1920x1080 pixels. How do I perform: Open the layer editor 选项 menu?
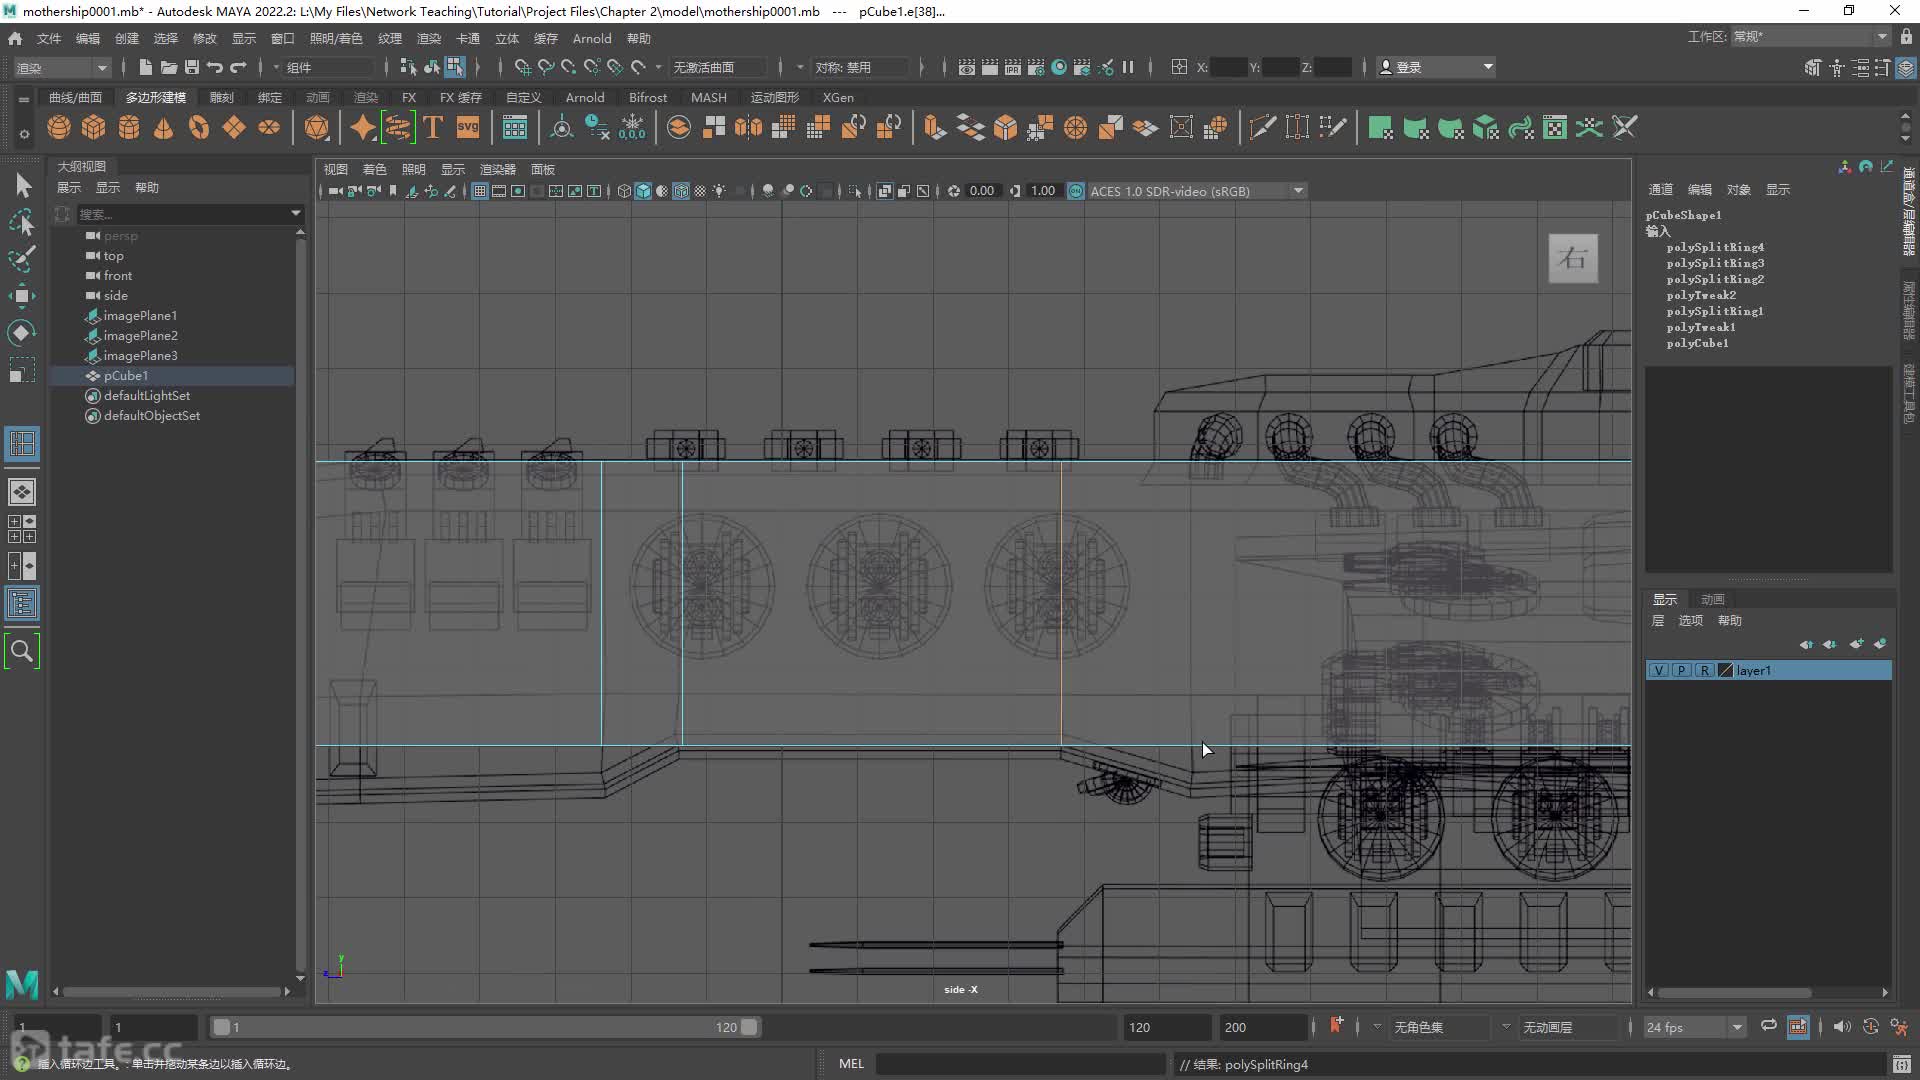(x=1690, y=620)
